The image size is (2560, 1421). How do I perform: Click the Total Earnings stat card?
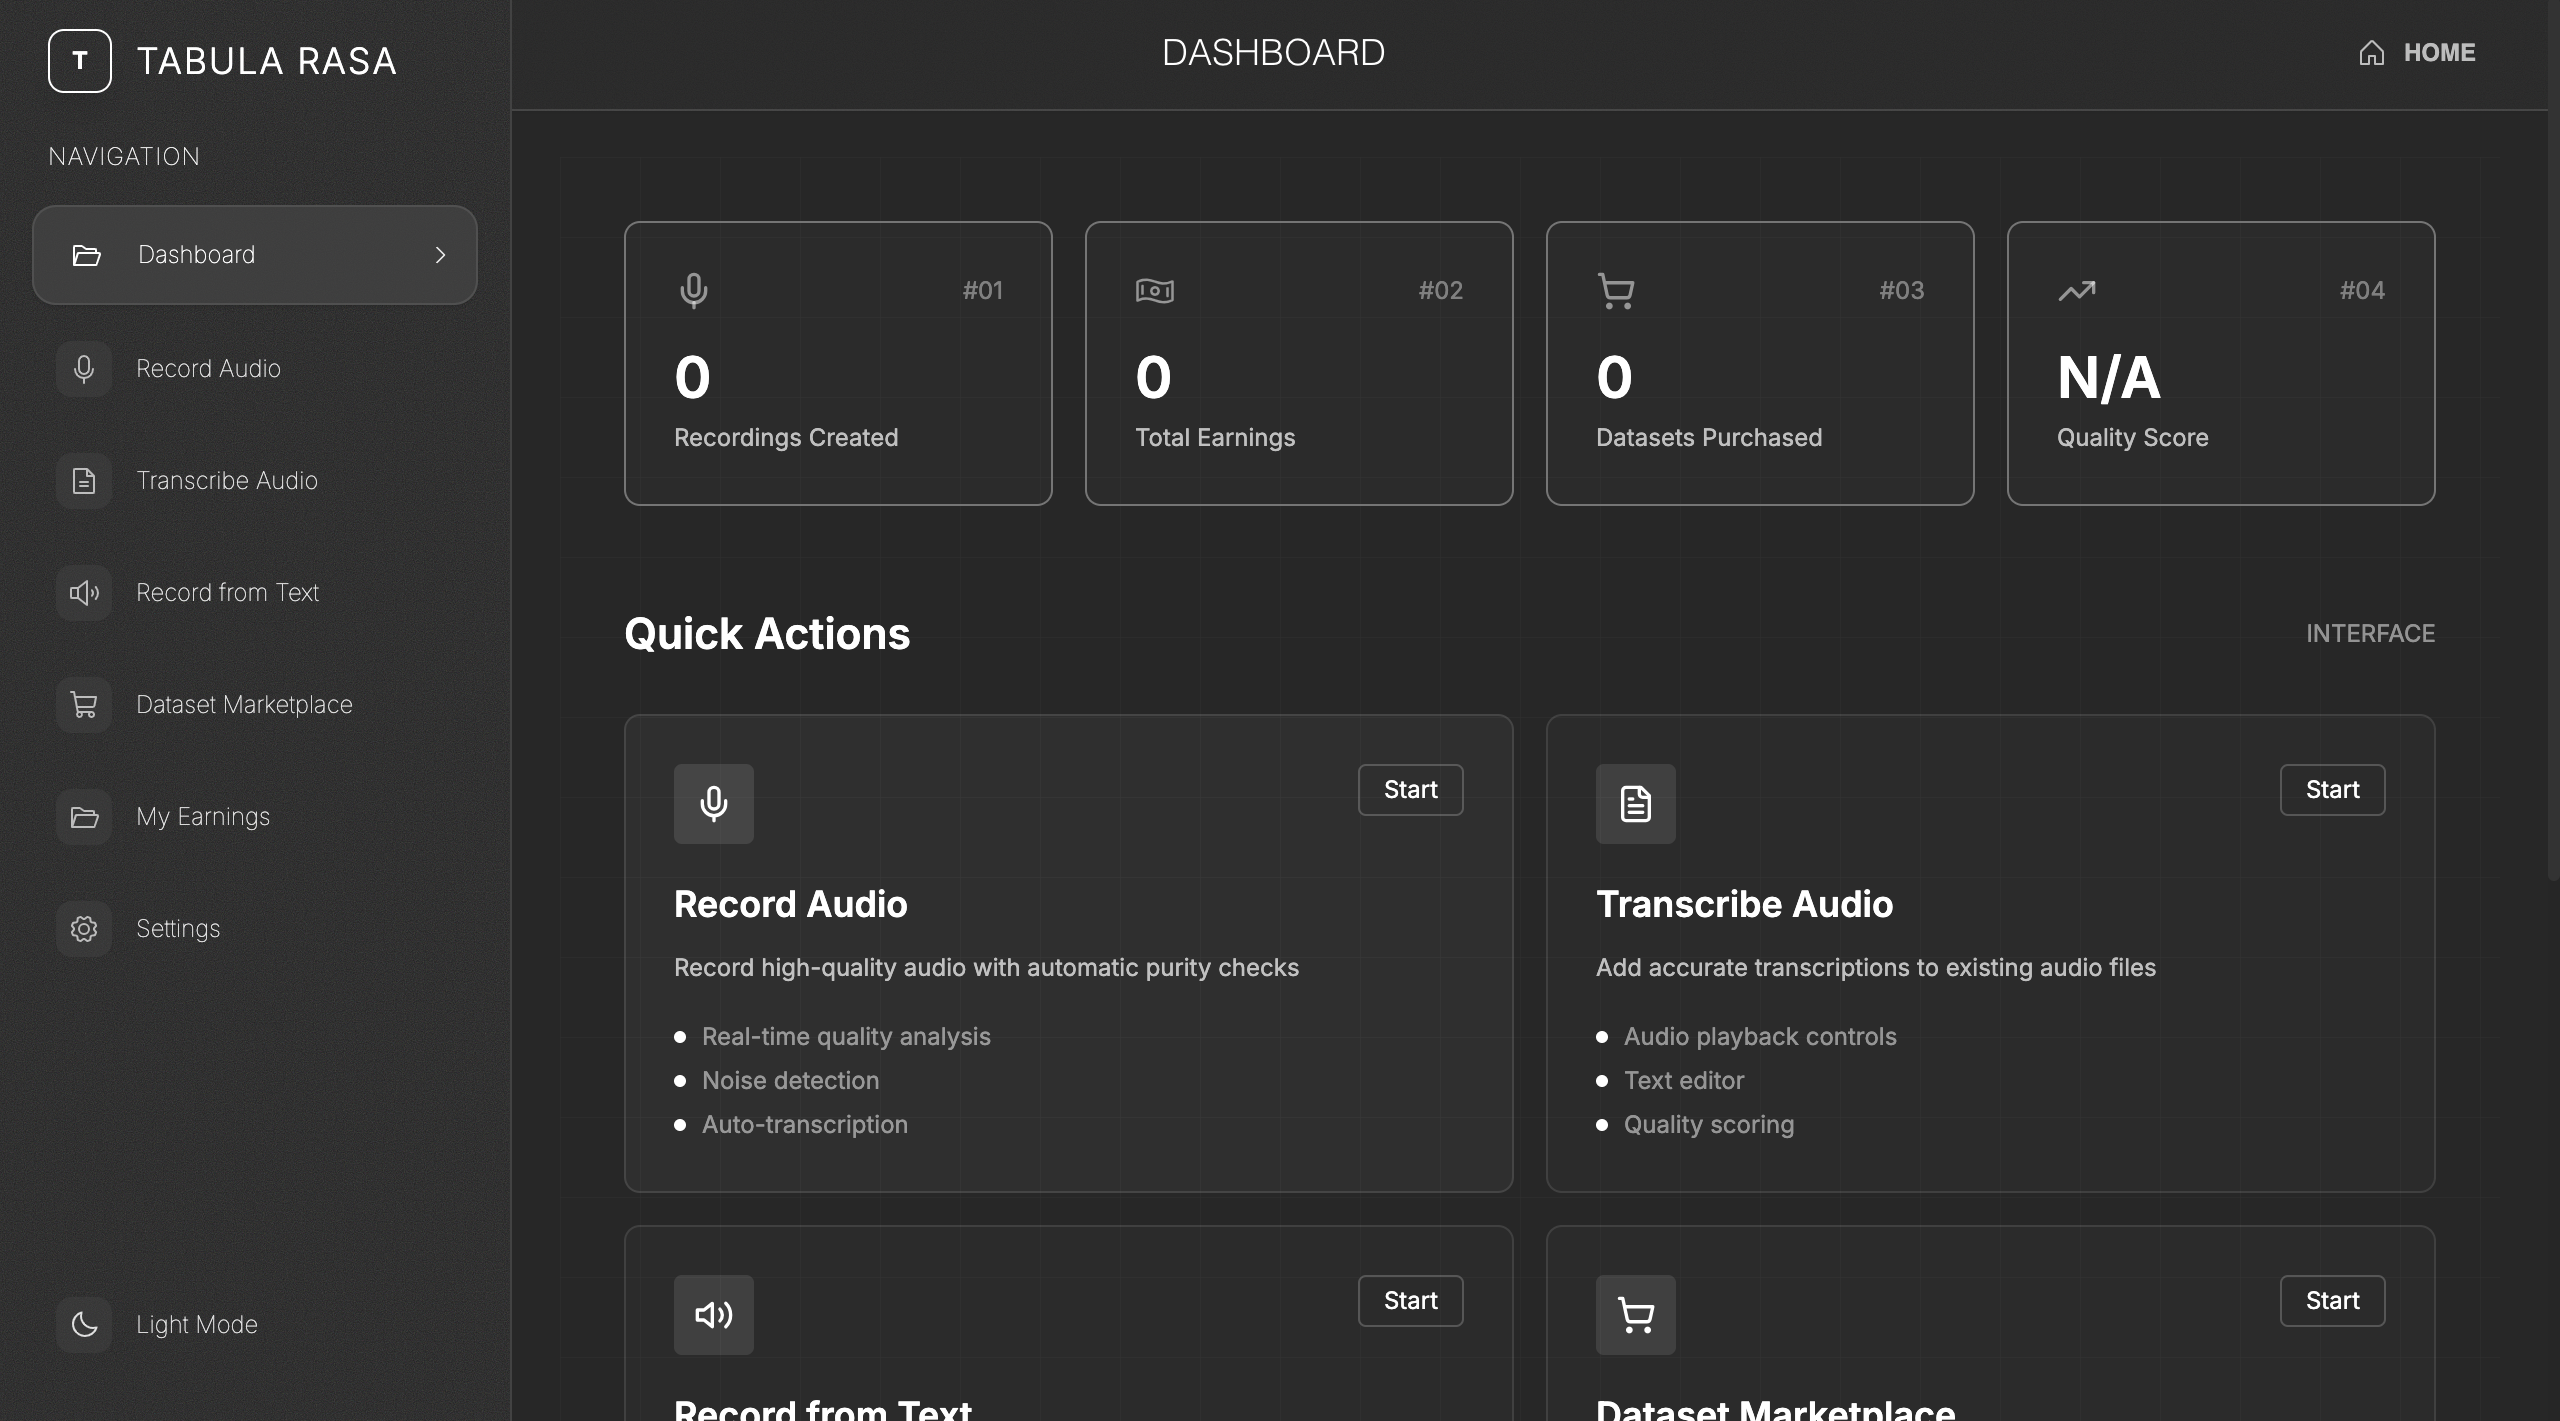point(1298,363)
